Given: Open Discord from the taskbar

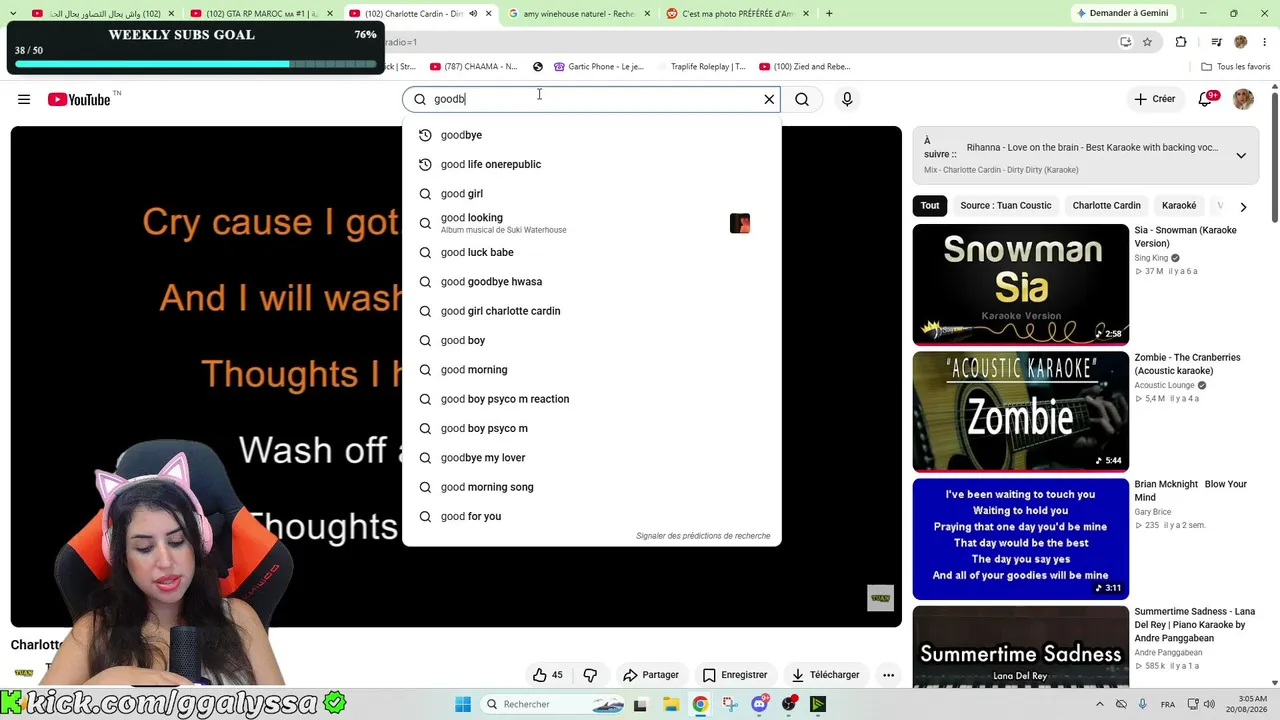Looking at the screenshot, I should click(x=759, y=704).
